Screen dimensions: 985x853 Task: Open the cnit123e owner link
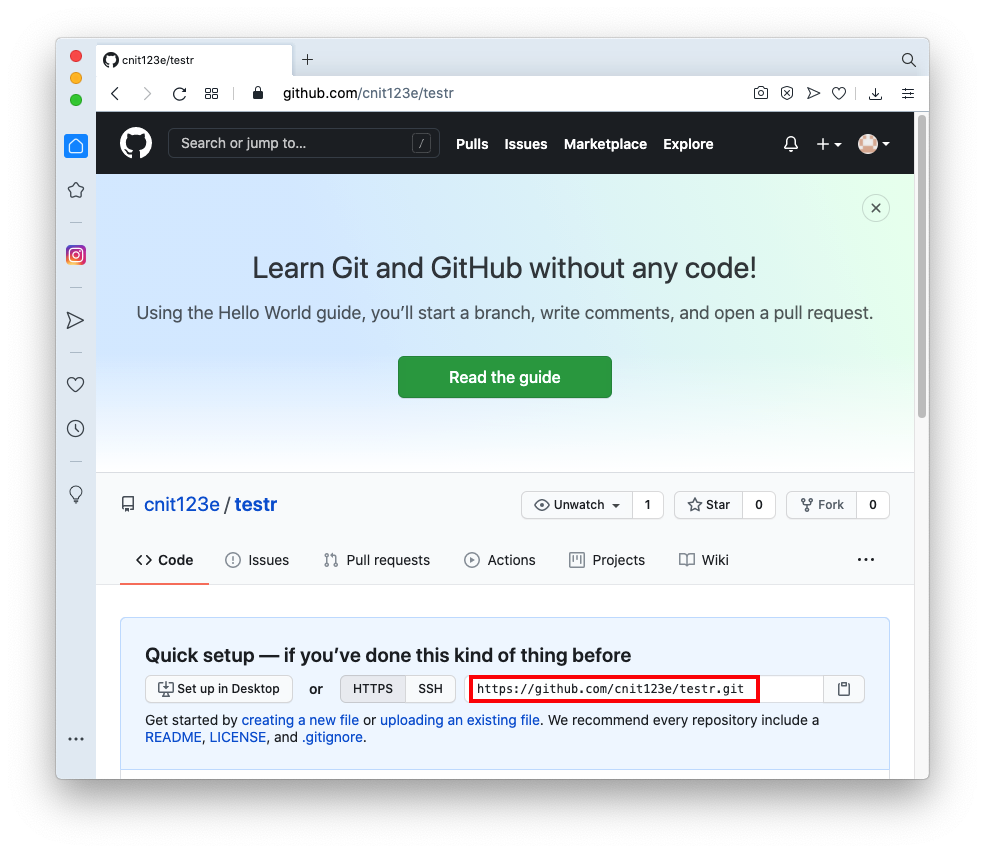pyautogui.click(x=182, y=504)
